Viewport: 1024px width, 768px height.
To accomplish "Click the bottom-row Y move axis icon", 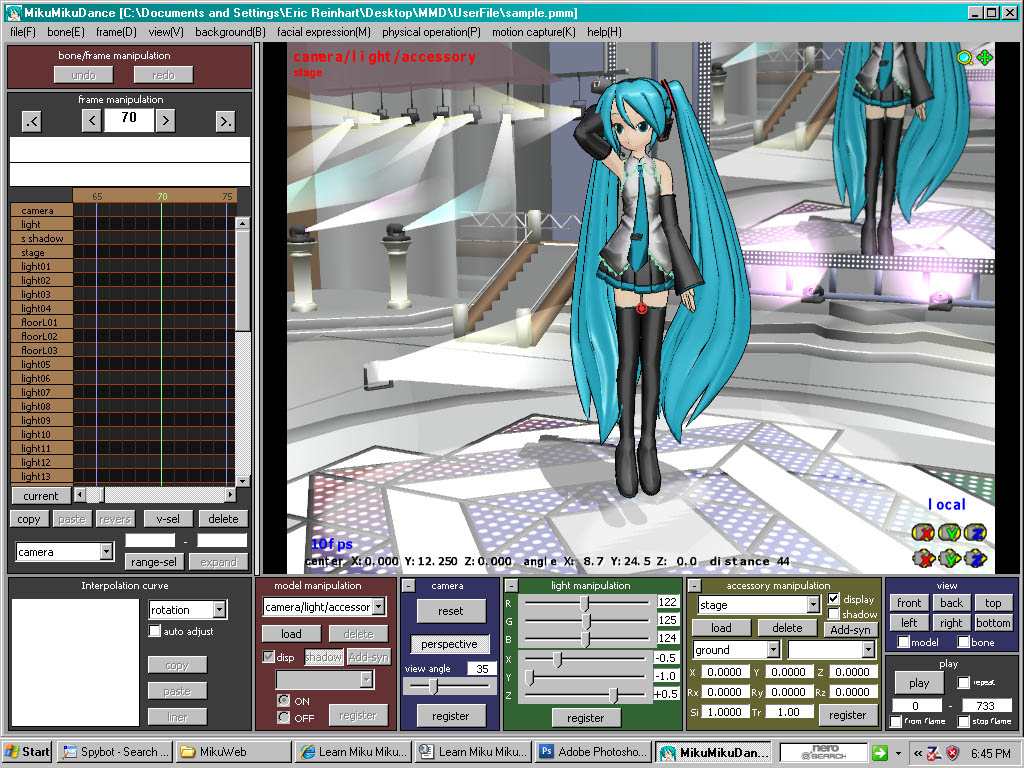I will [x=949, y=558].
